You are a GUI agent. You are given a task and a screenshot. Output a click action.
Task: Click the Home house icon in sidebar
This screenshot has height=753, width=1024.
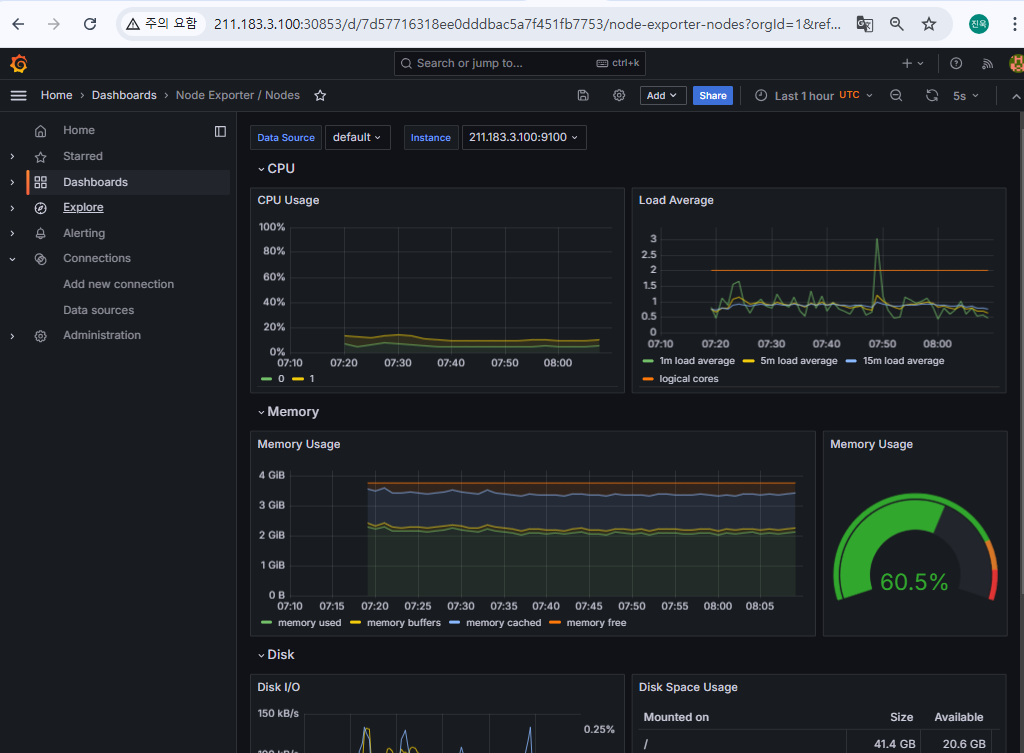point(40,131)
